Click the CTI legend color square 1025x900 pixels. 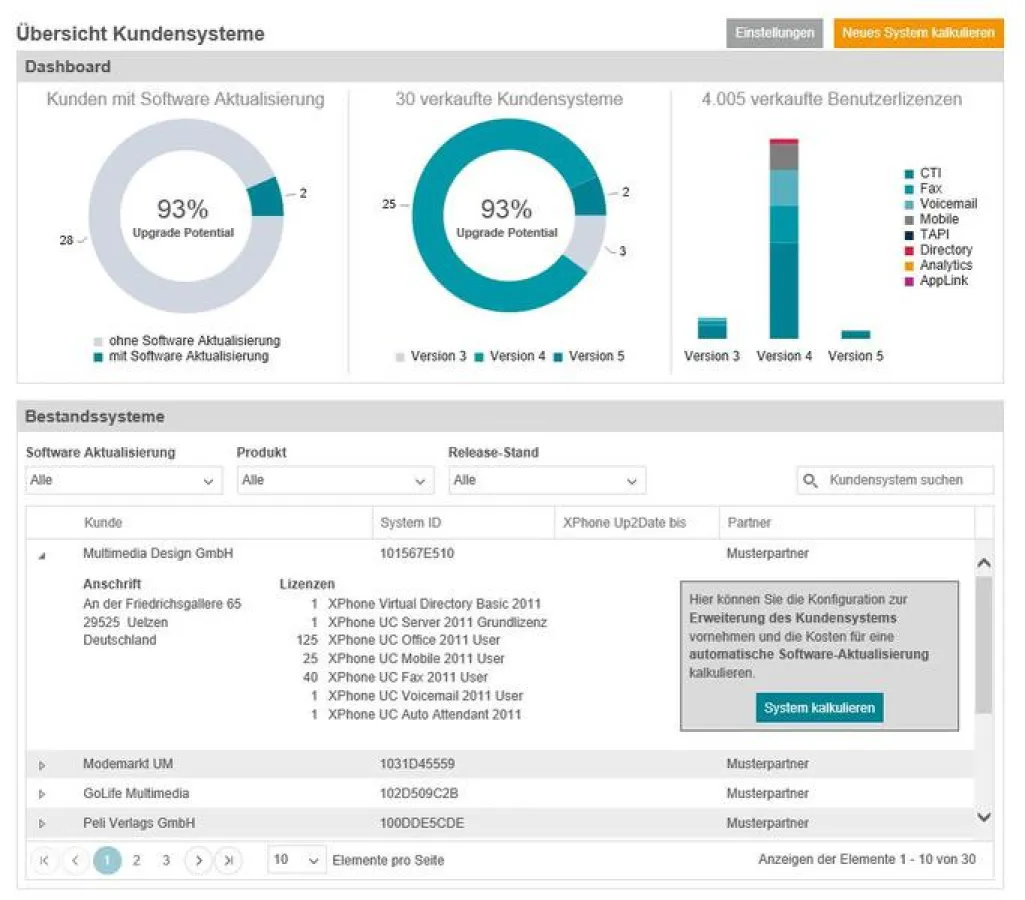909,174
